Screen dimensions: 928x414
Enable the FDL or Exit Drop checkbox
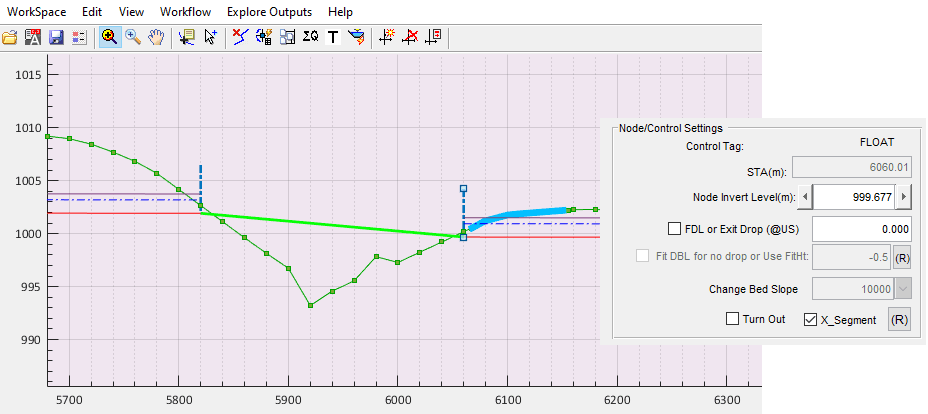[x=674, y=228]
